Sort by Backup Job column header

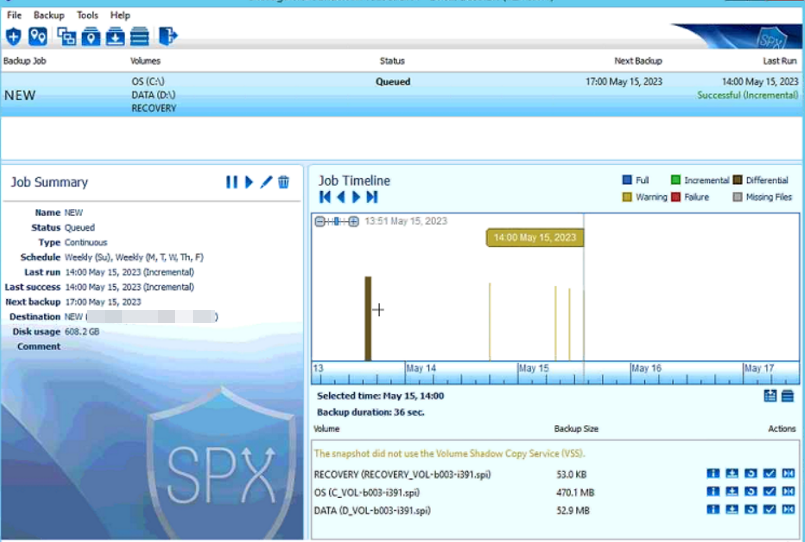pyautogui.click(x=25, y=61)
